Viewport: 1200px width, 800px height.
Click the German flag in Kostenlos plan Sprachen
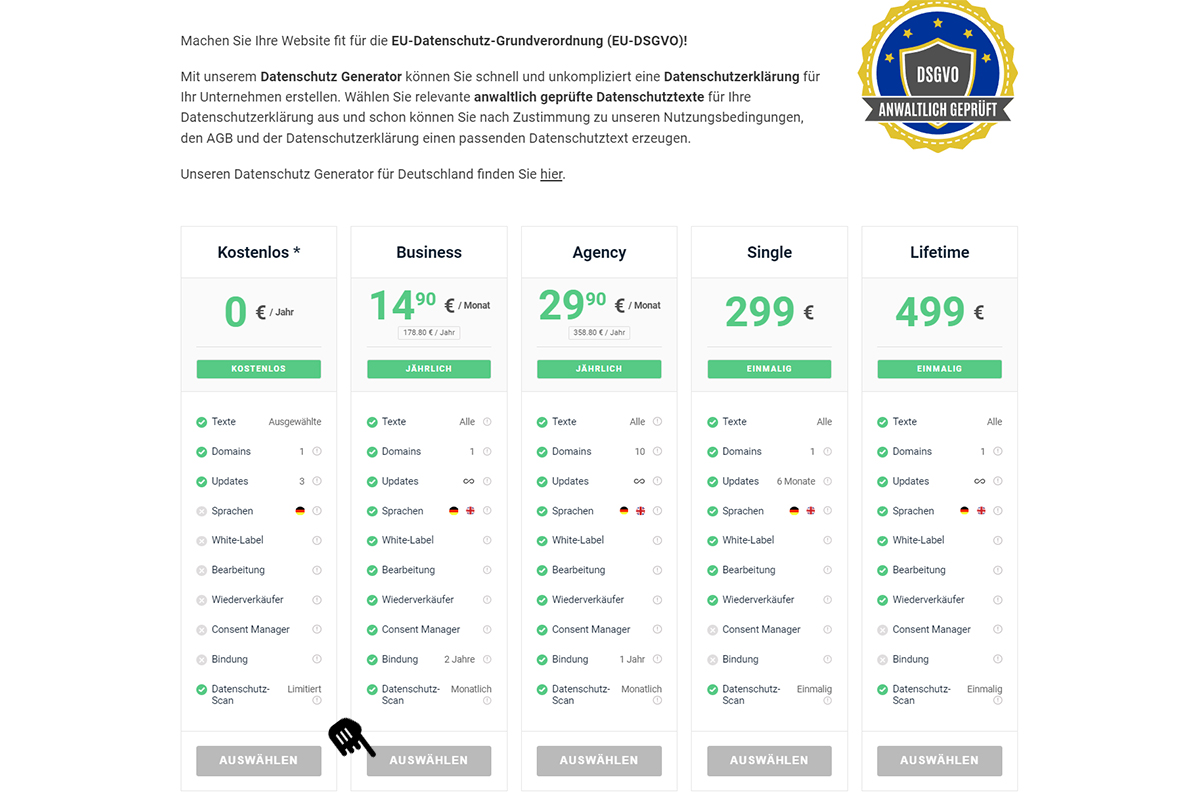pos(300,511)
